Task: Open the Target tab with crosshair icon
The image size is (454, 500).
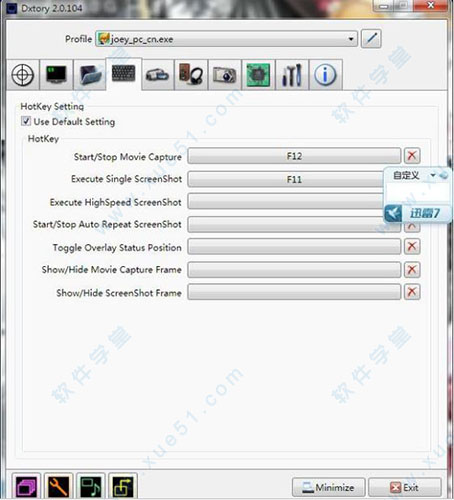Action: tap(23, 75)
